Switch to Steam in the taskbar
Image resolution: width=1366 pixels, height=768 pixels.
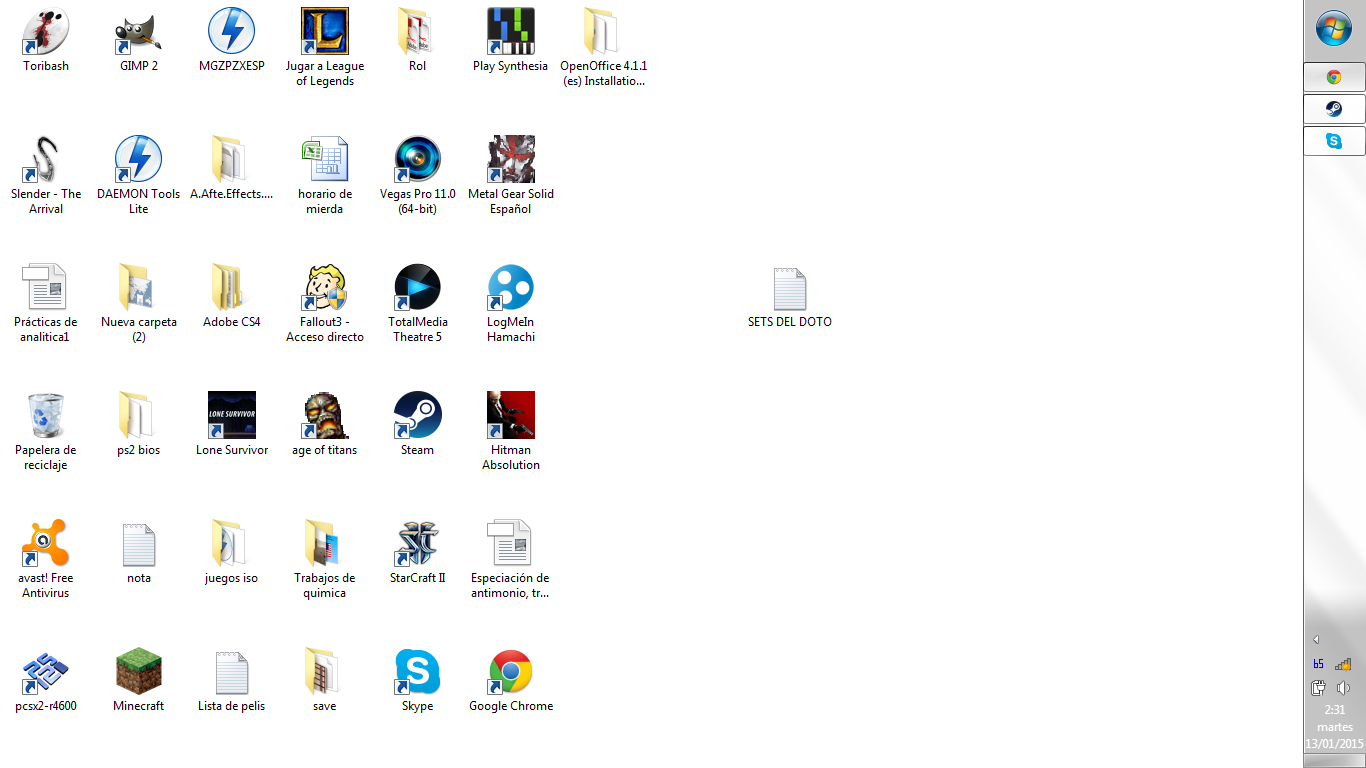tap(1334, 109)
